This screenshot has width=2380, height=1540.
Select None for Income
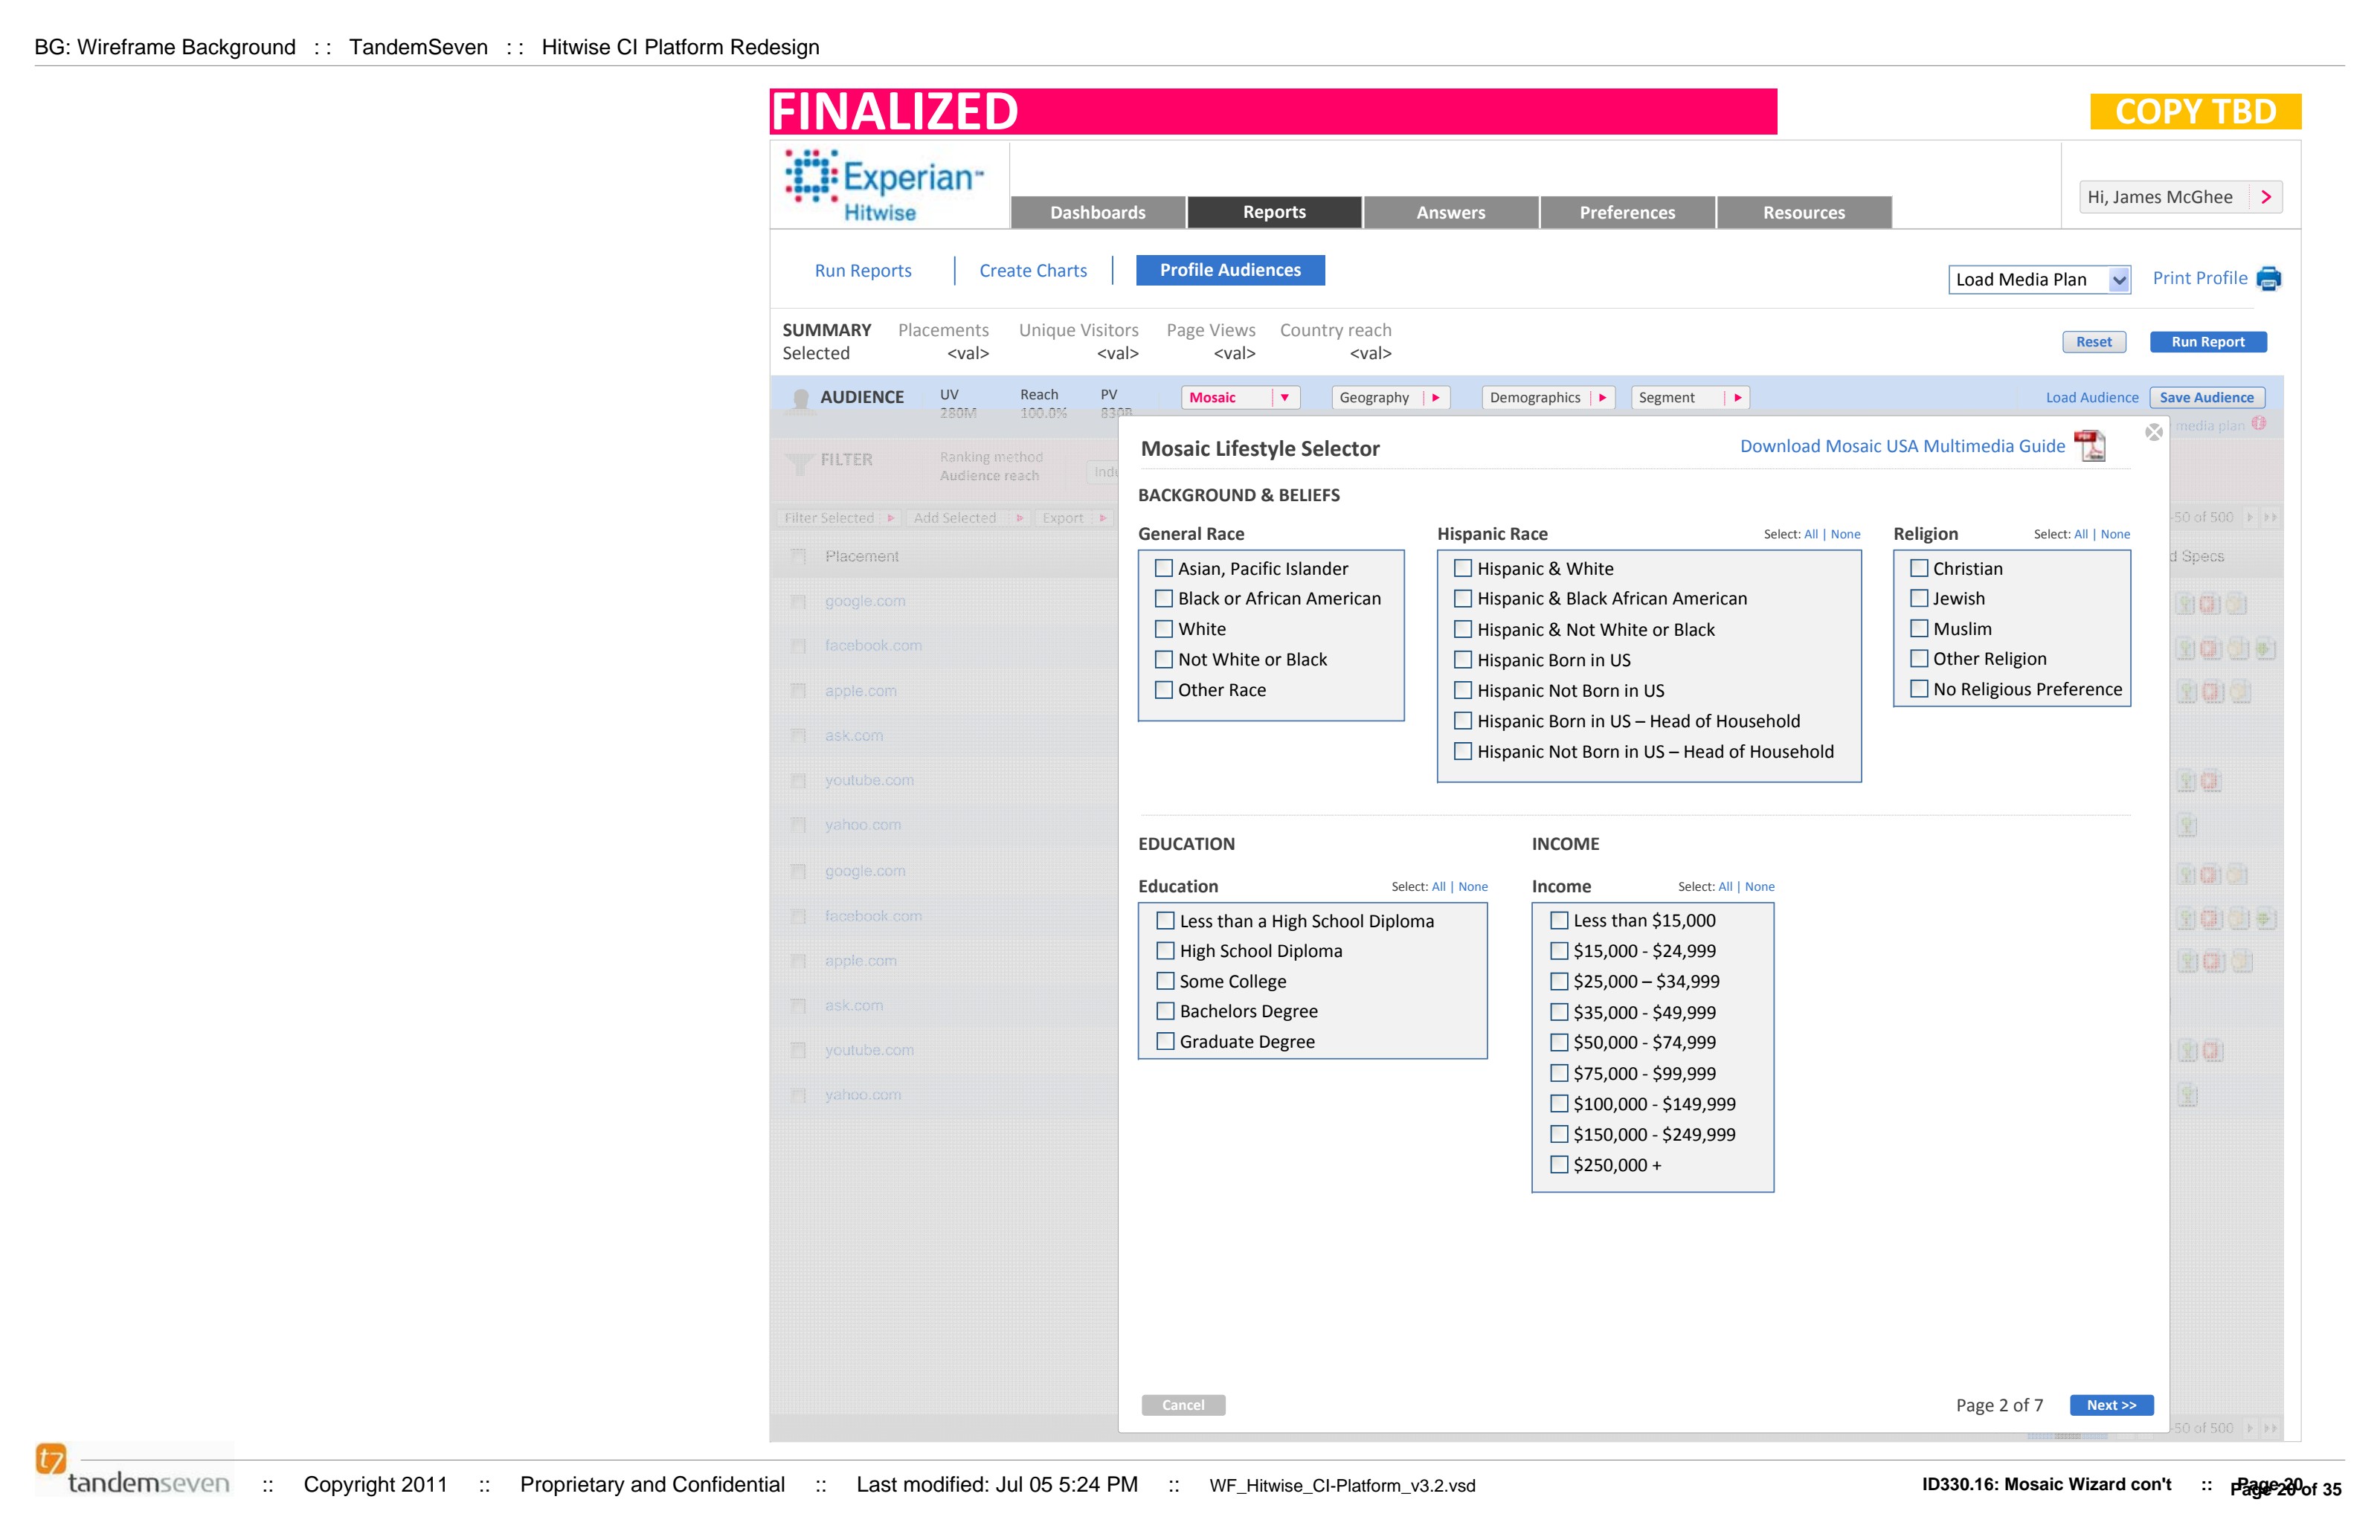point(1760,887)
